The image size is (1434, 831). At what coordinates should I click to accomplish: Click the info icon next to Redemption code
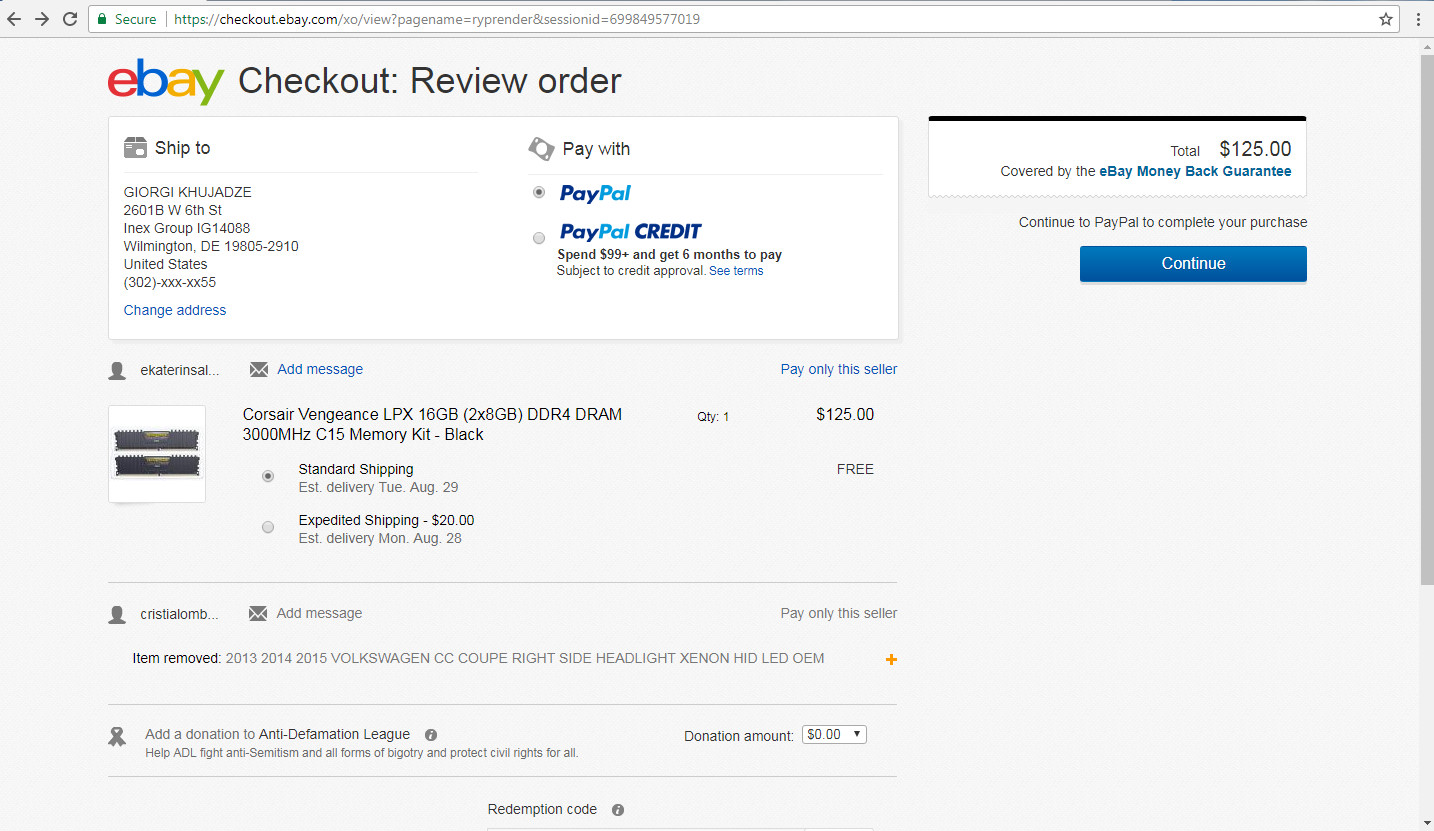click(x=618, y=810)
